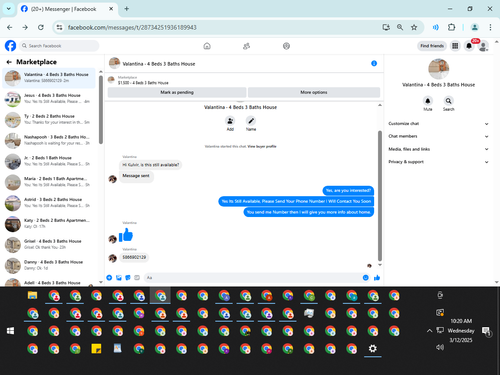Open a new browser tab
Image resolution: width=500 pixels, height=375 pixels.
click(127, 9)
